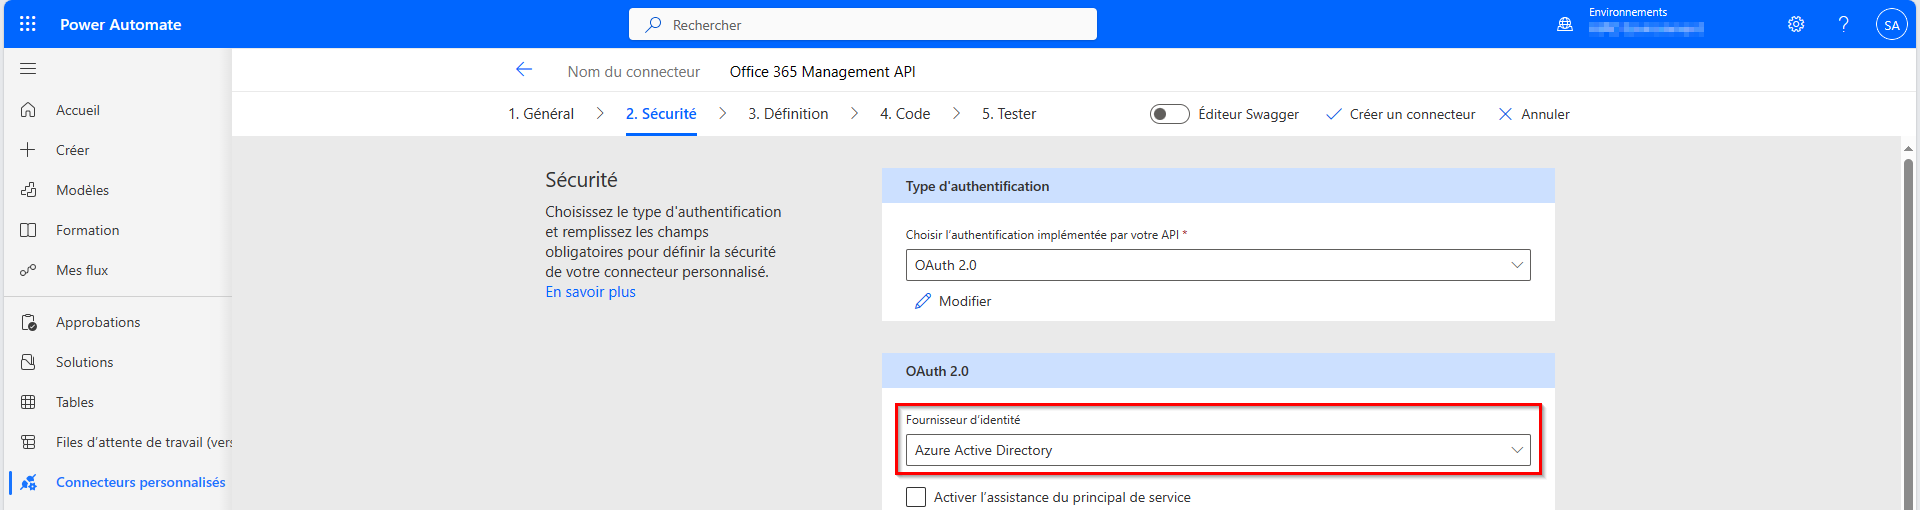1920x510 pixels.
Task: Click the Annuler button
Action: tap(1534, 114)
